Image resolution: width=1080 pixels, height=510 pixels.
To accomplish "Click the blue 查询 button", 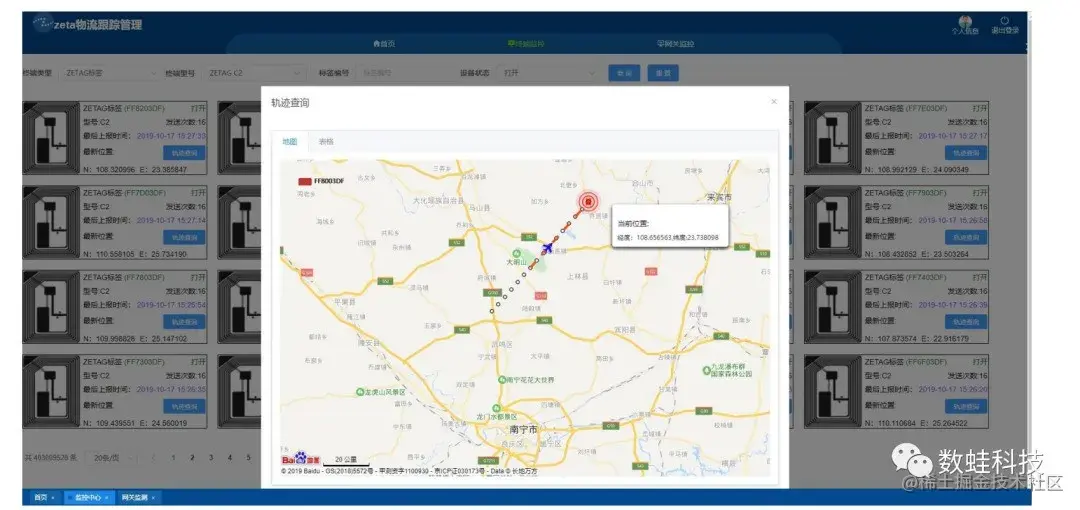I will coord(624,73).
